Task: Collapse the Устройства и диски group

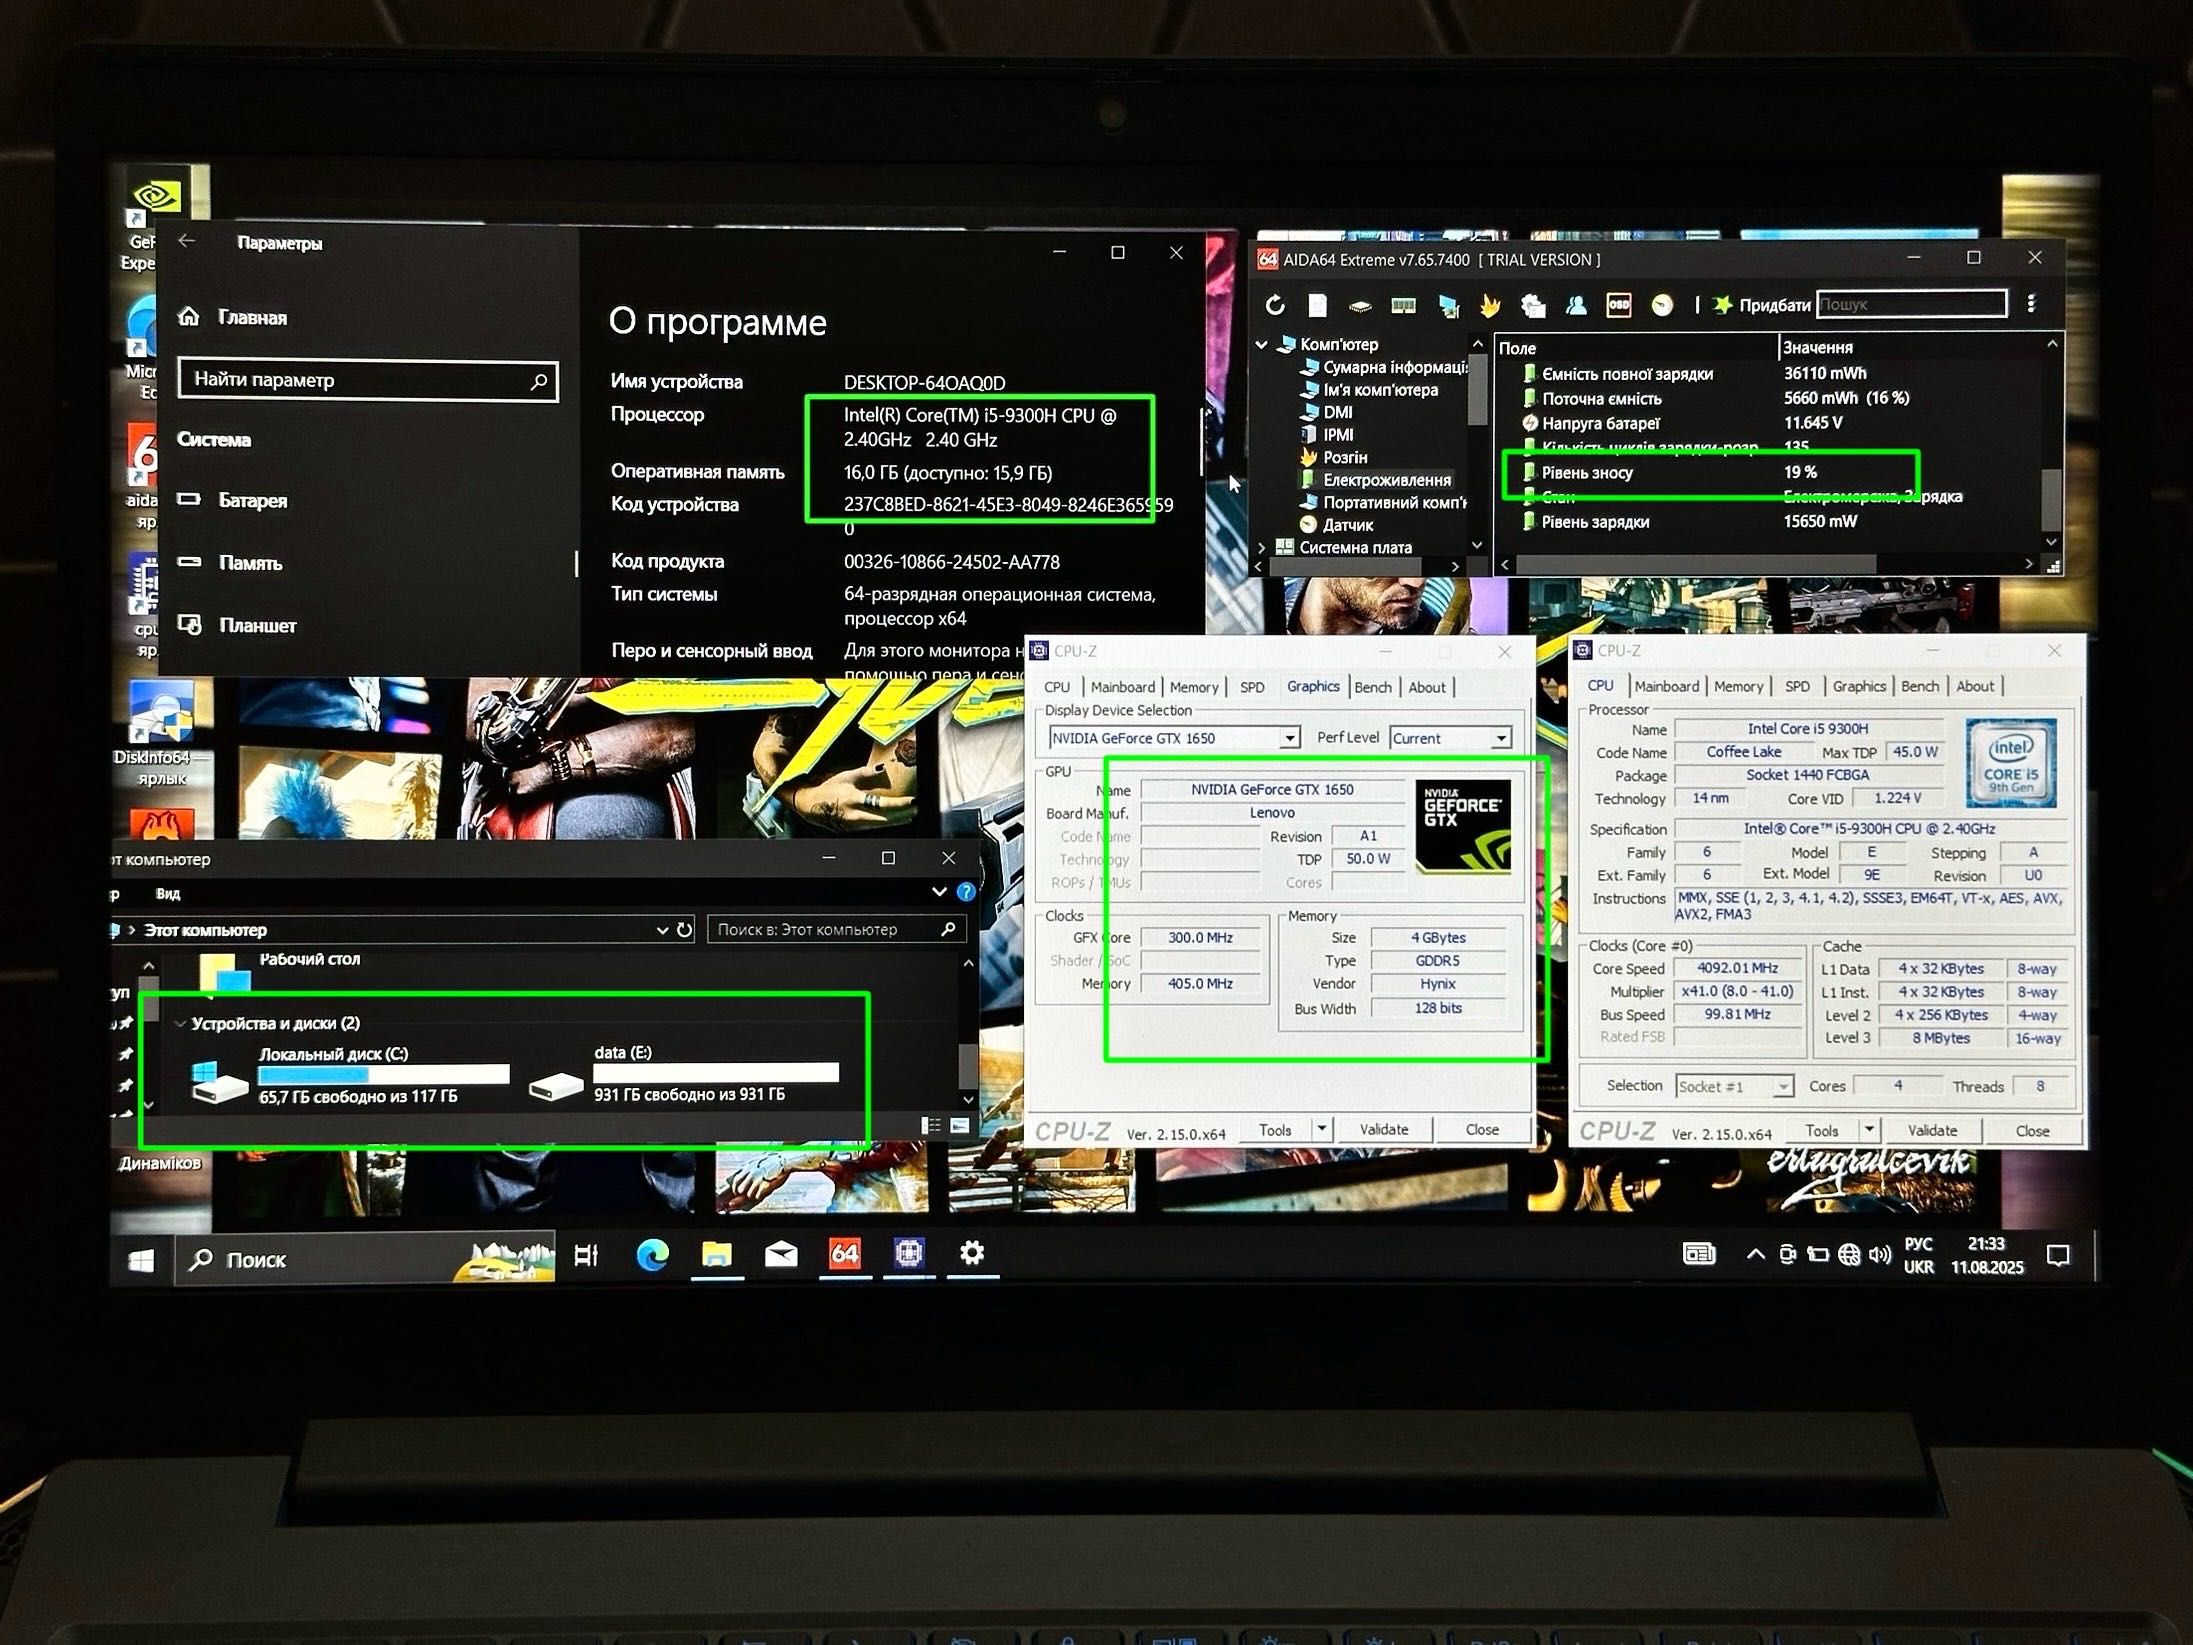Action: tap(181, 1023)
